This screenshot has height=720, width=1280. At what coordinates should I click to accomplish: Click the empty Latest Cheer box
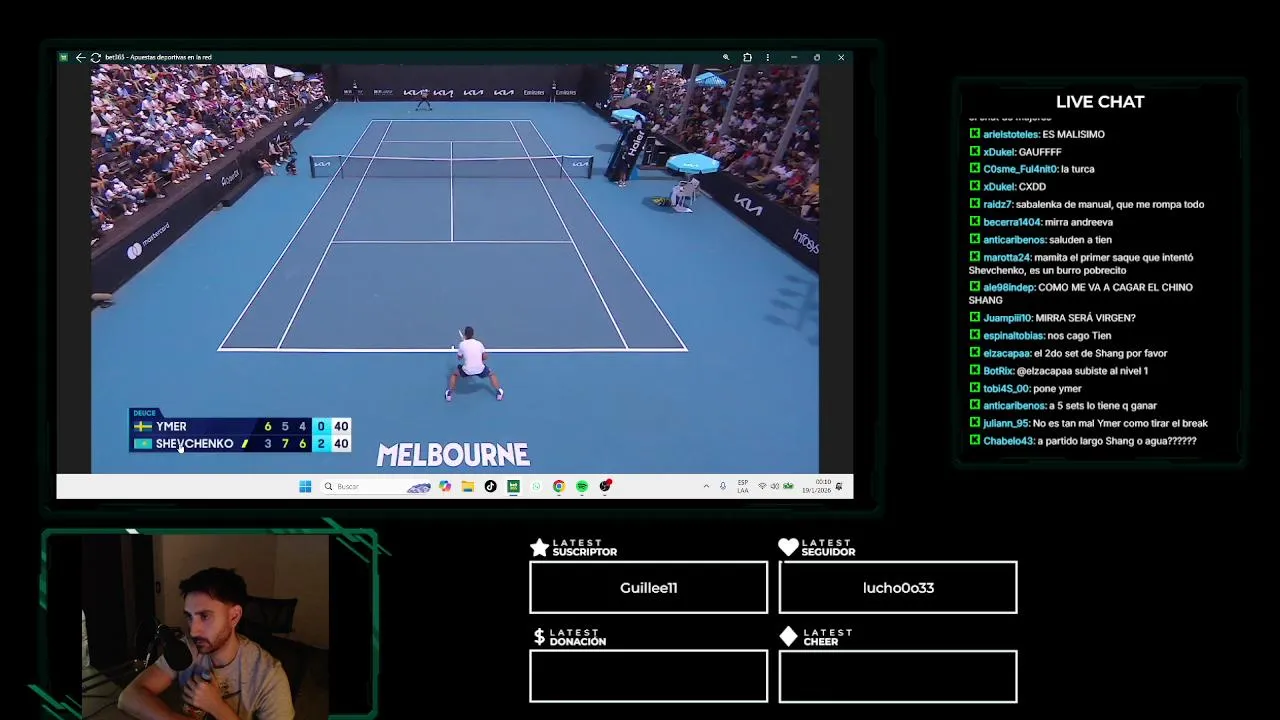click(x=898, y=676)
